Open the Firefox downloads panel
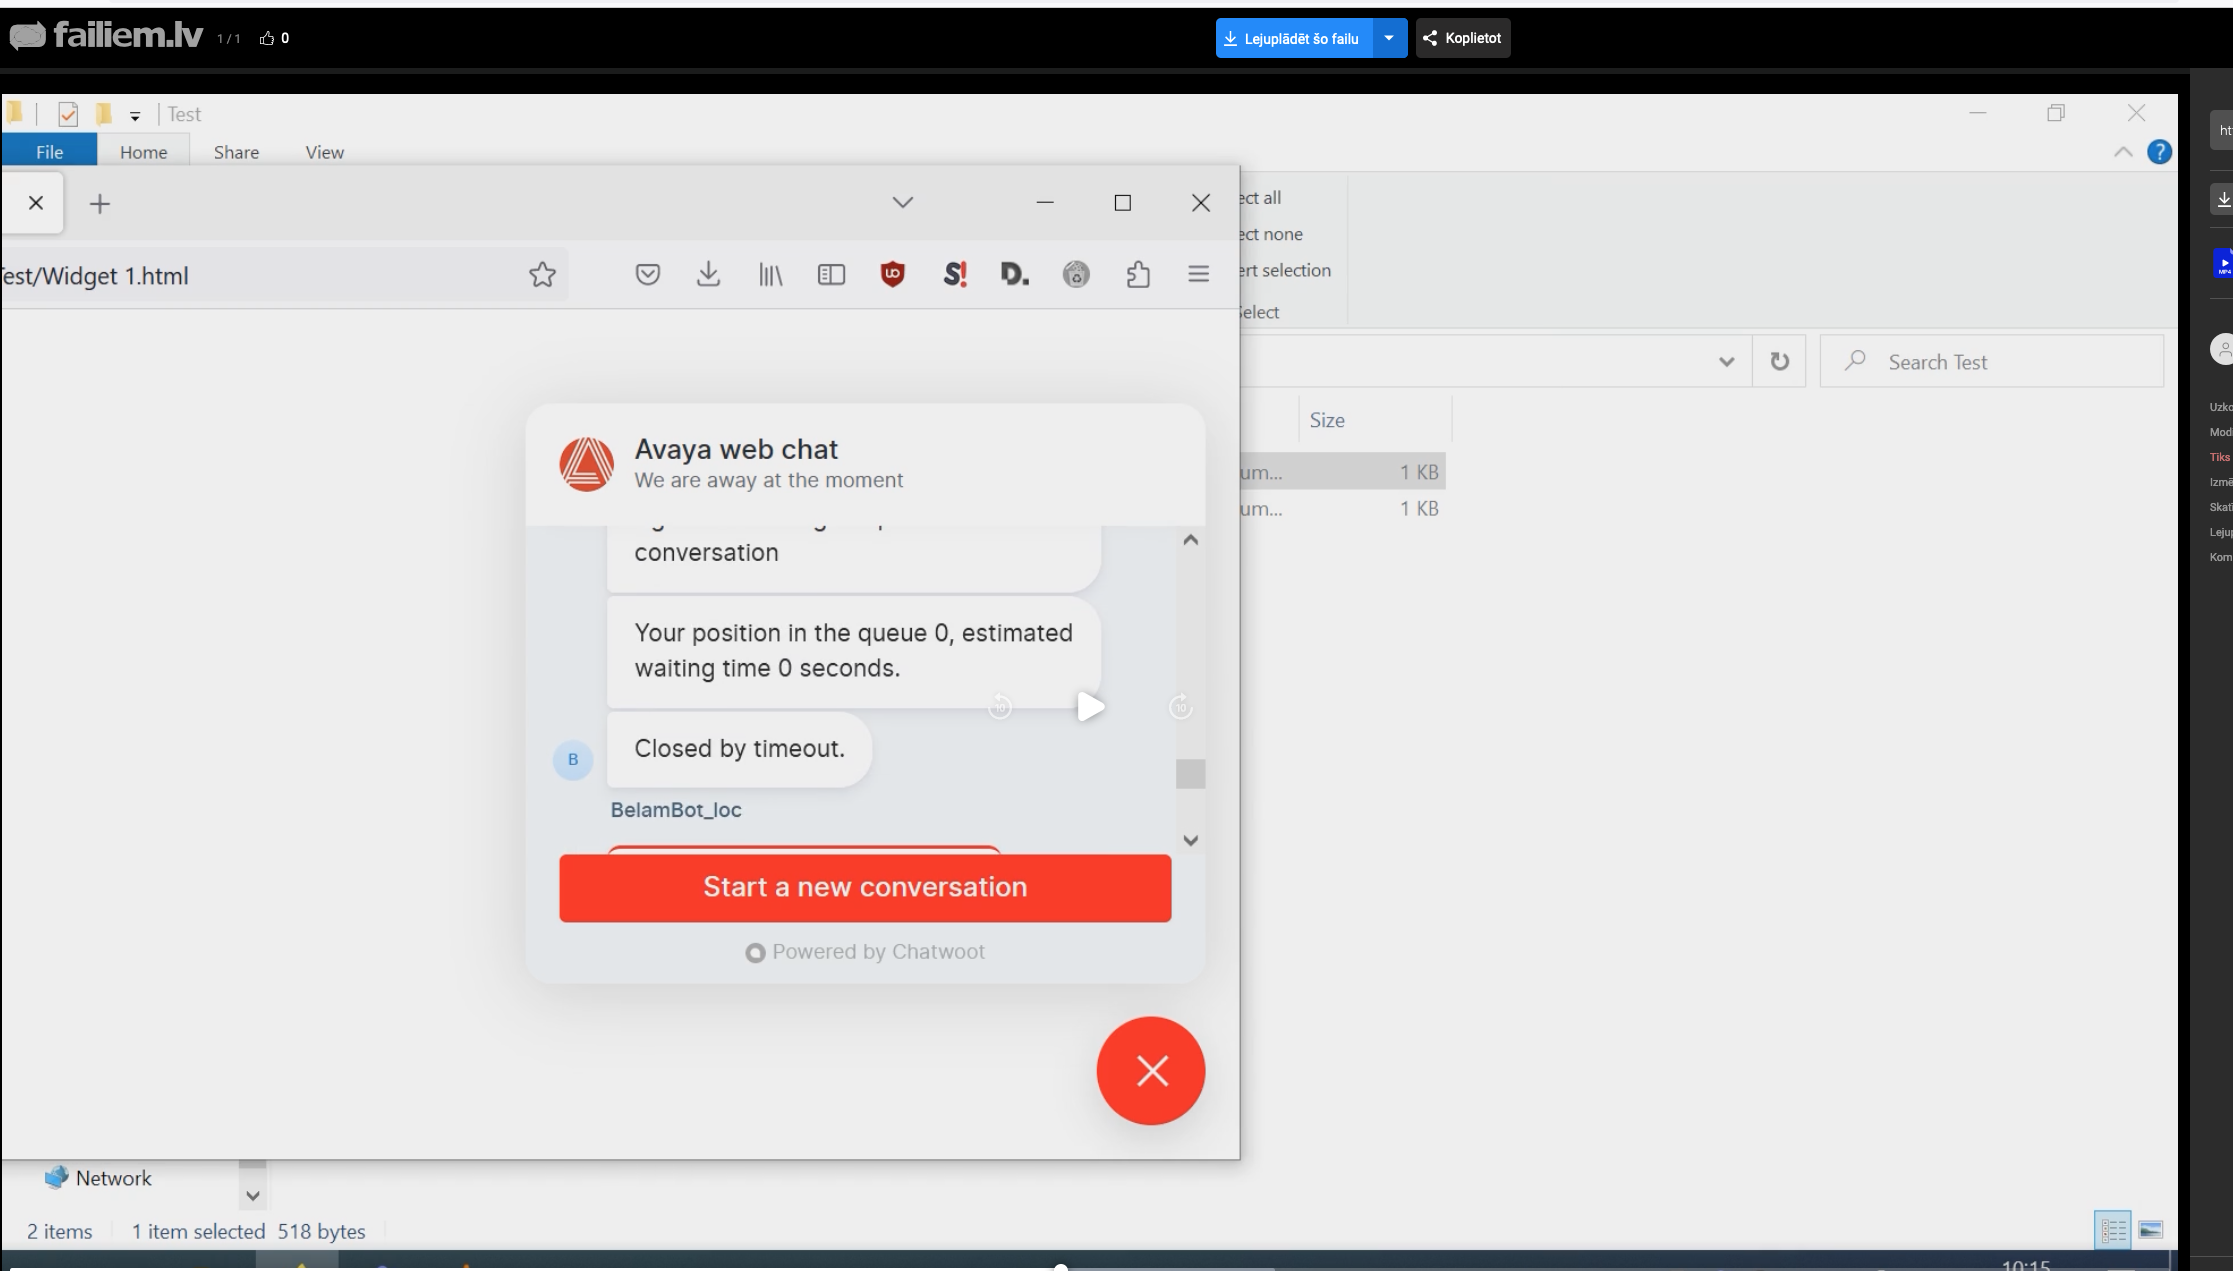 pos(709,274)
